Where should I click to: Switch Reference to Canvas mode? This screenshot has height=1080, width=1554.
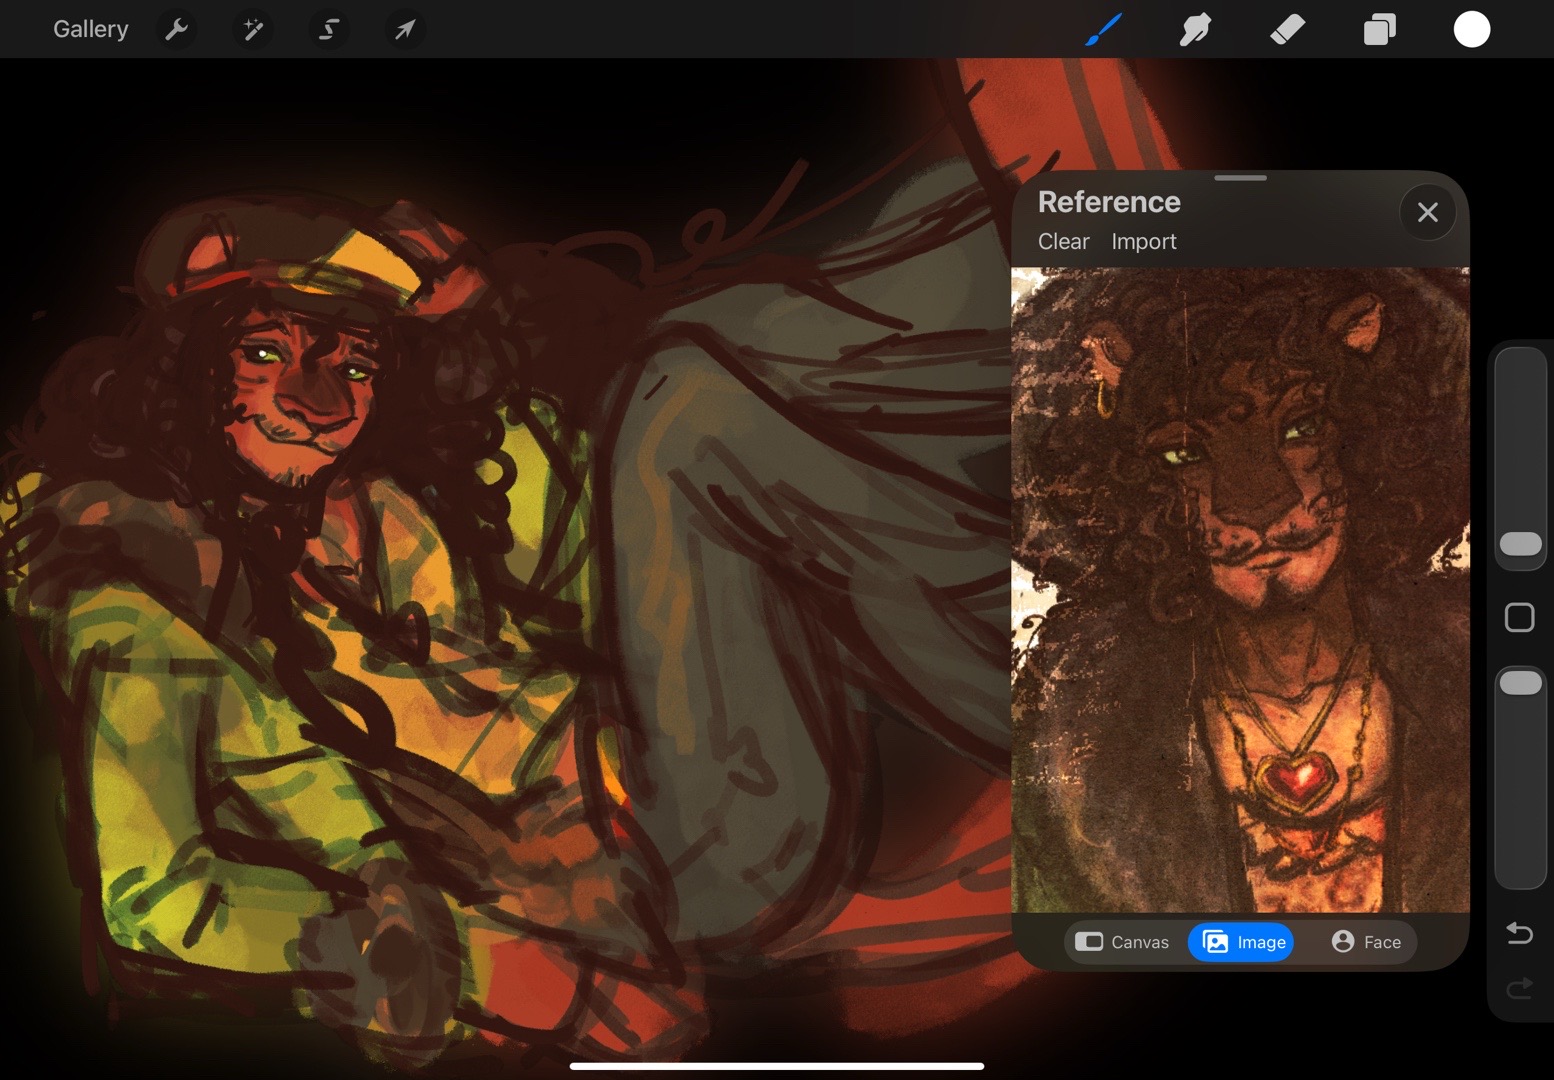(x=1122, y=942)
